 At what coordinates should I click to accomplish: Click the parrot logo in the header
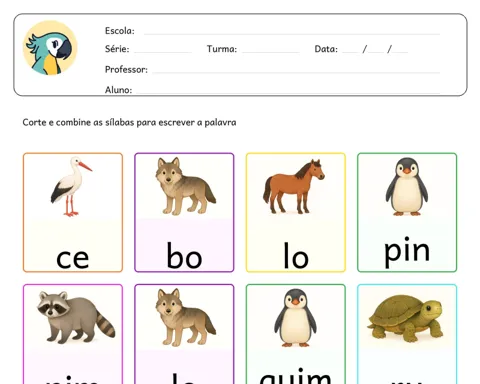point(50,48)
